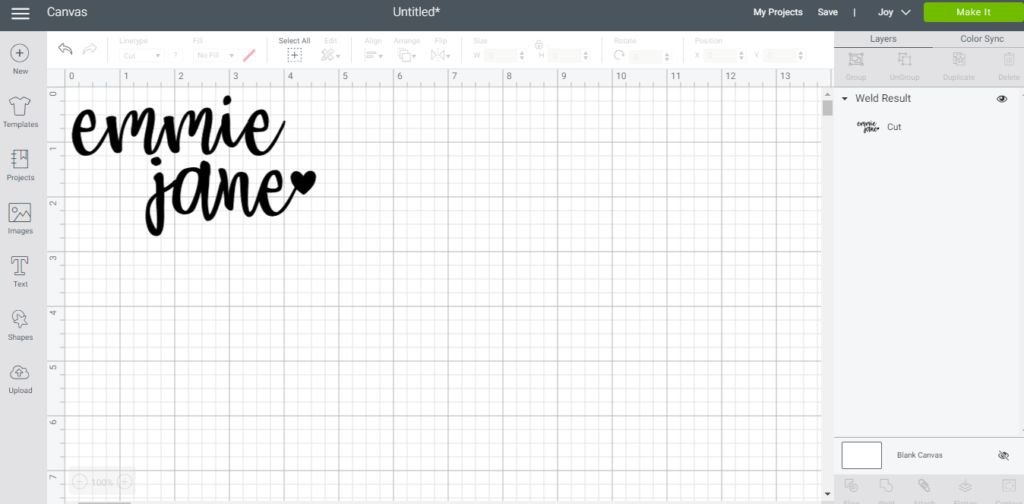
Task: Click the 100% zoom level label
Action: (x=102, y=482)
